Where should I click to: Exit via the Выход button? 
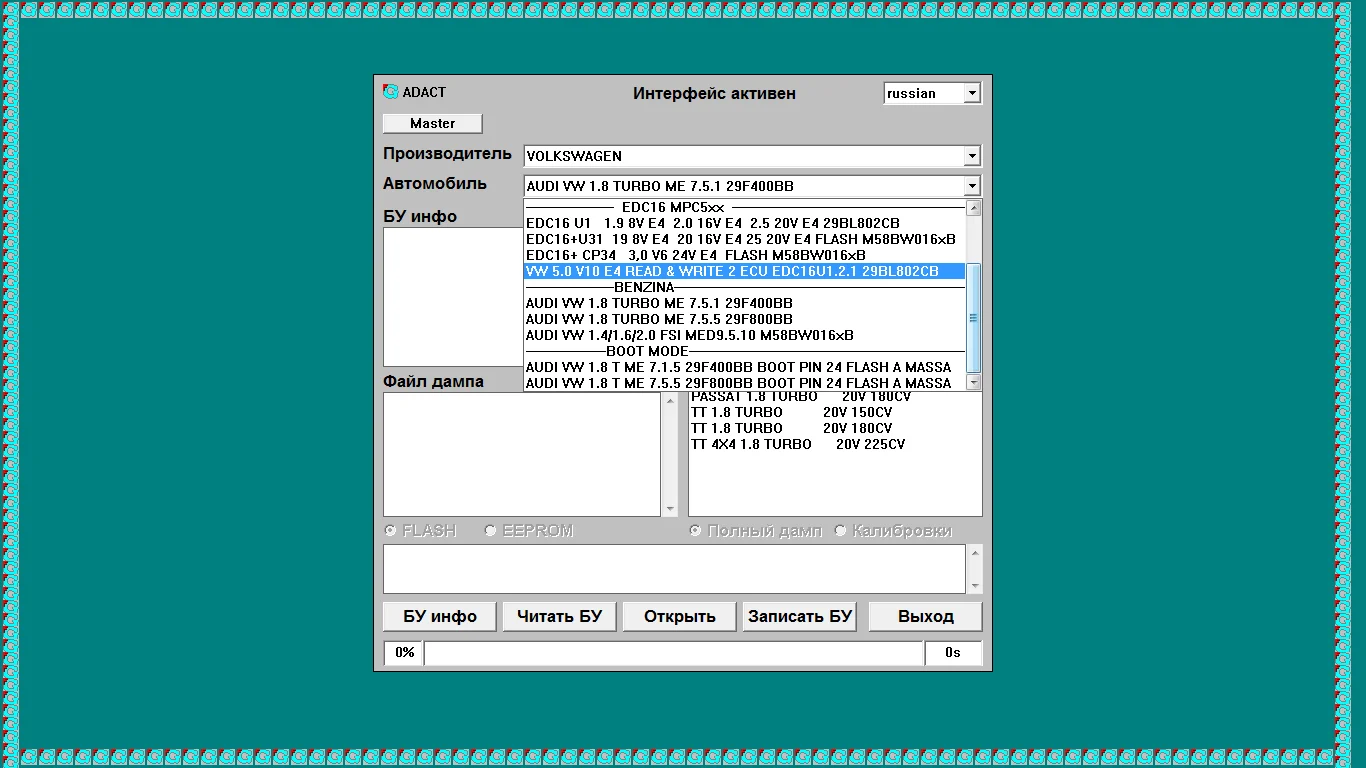(x=926, y=616)
